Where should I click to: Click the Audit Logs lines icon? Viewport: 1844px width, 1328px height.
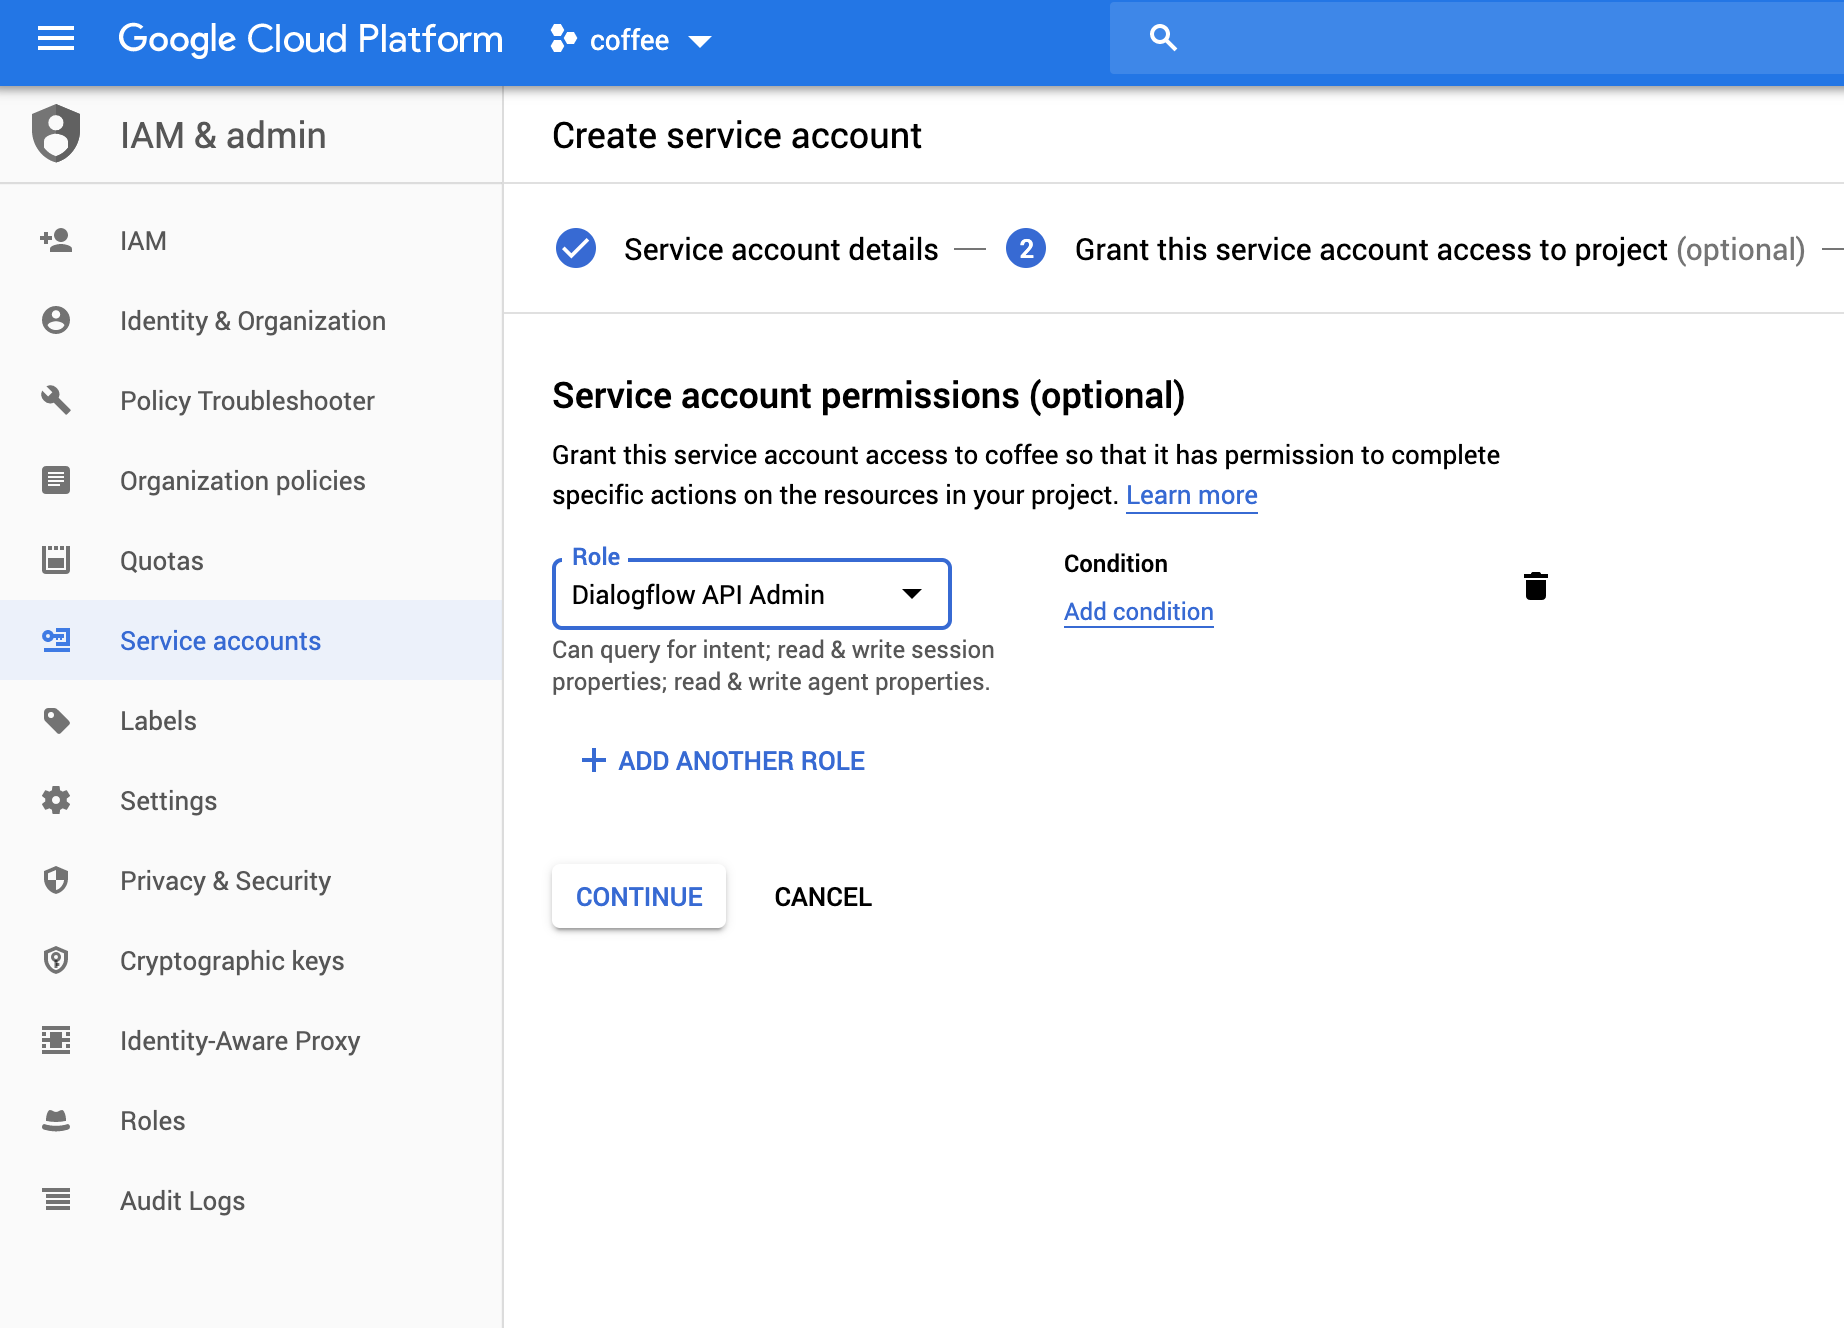56,1199
